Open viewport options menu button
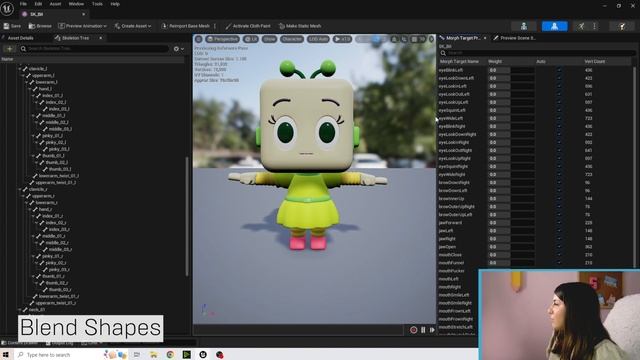This screenshot has height=360, width=640. [x=199, y=39]
